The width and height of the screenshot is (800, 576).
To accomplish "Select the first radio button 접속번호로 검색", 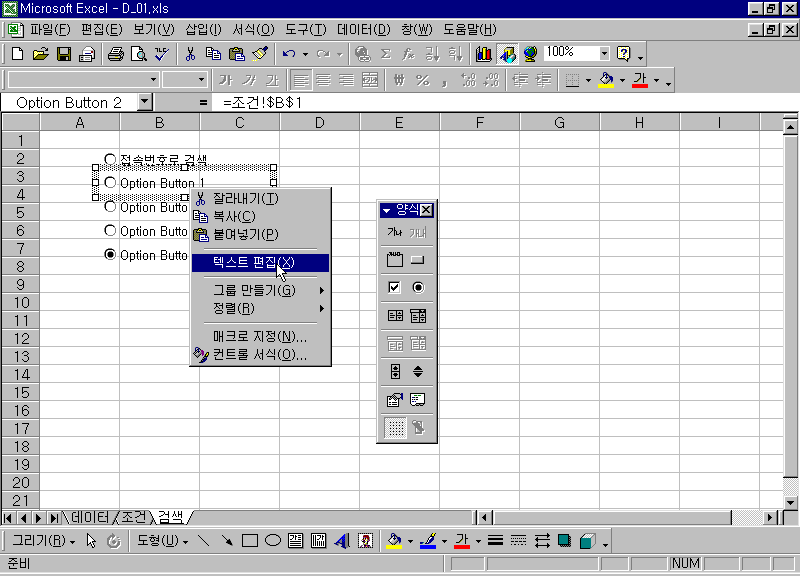I will (x=110, y=160).
